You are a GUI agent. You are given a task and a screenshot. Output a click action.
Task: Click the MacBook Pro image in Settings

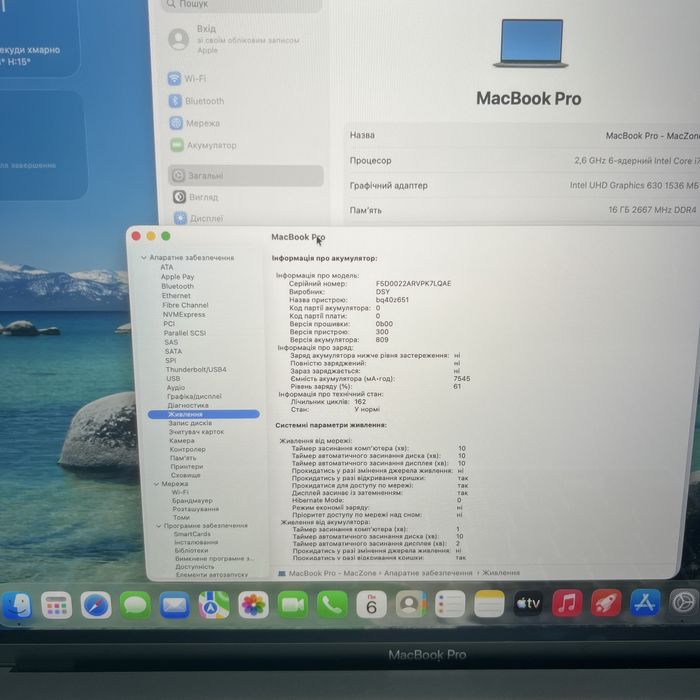[x=530, y=43]
